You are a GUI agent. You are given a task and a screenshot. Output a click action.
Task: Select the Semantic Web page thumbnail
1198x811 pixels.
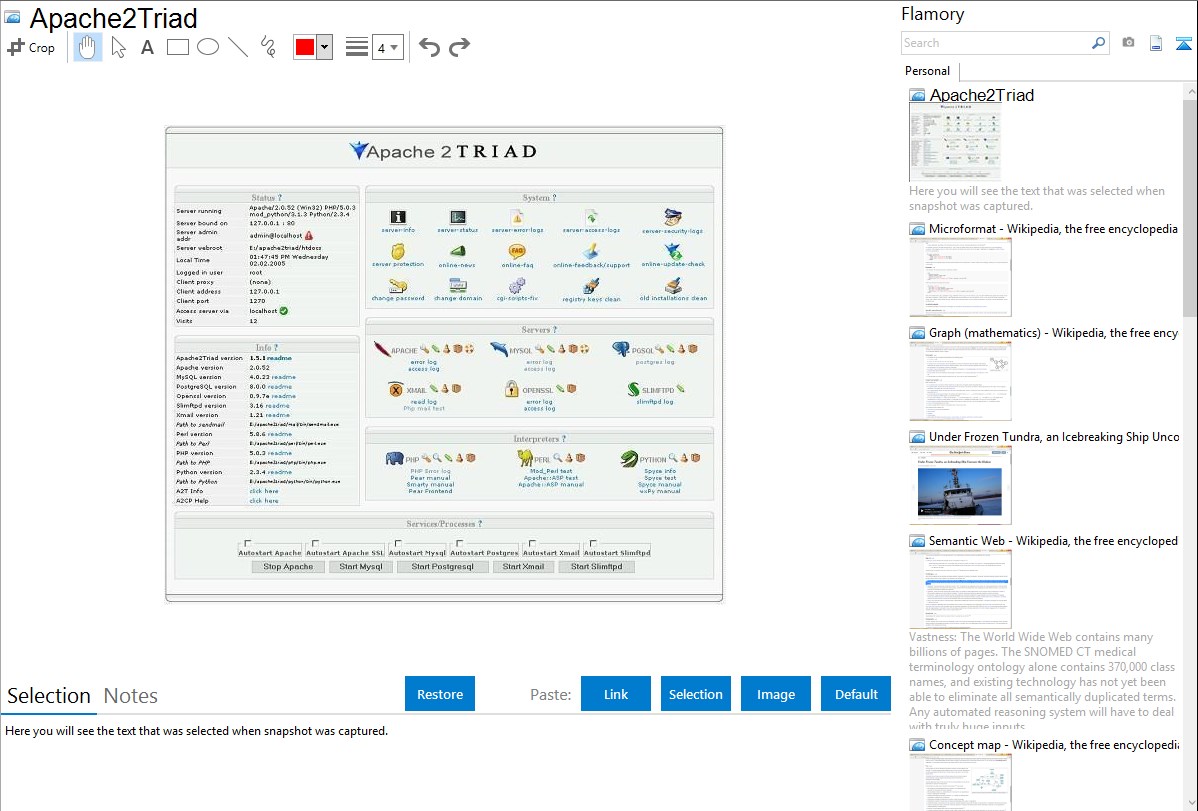click(x=960, y=589)
